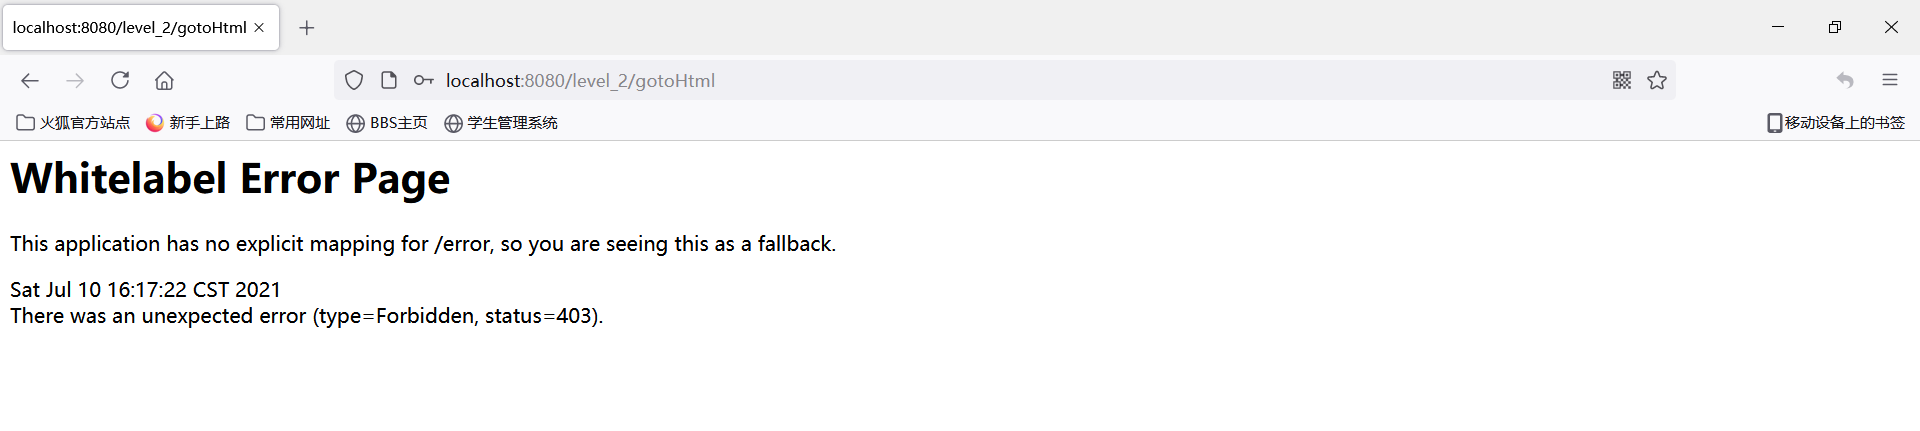Show site information page icon

click(389, 81)
